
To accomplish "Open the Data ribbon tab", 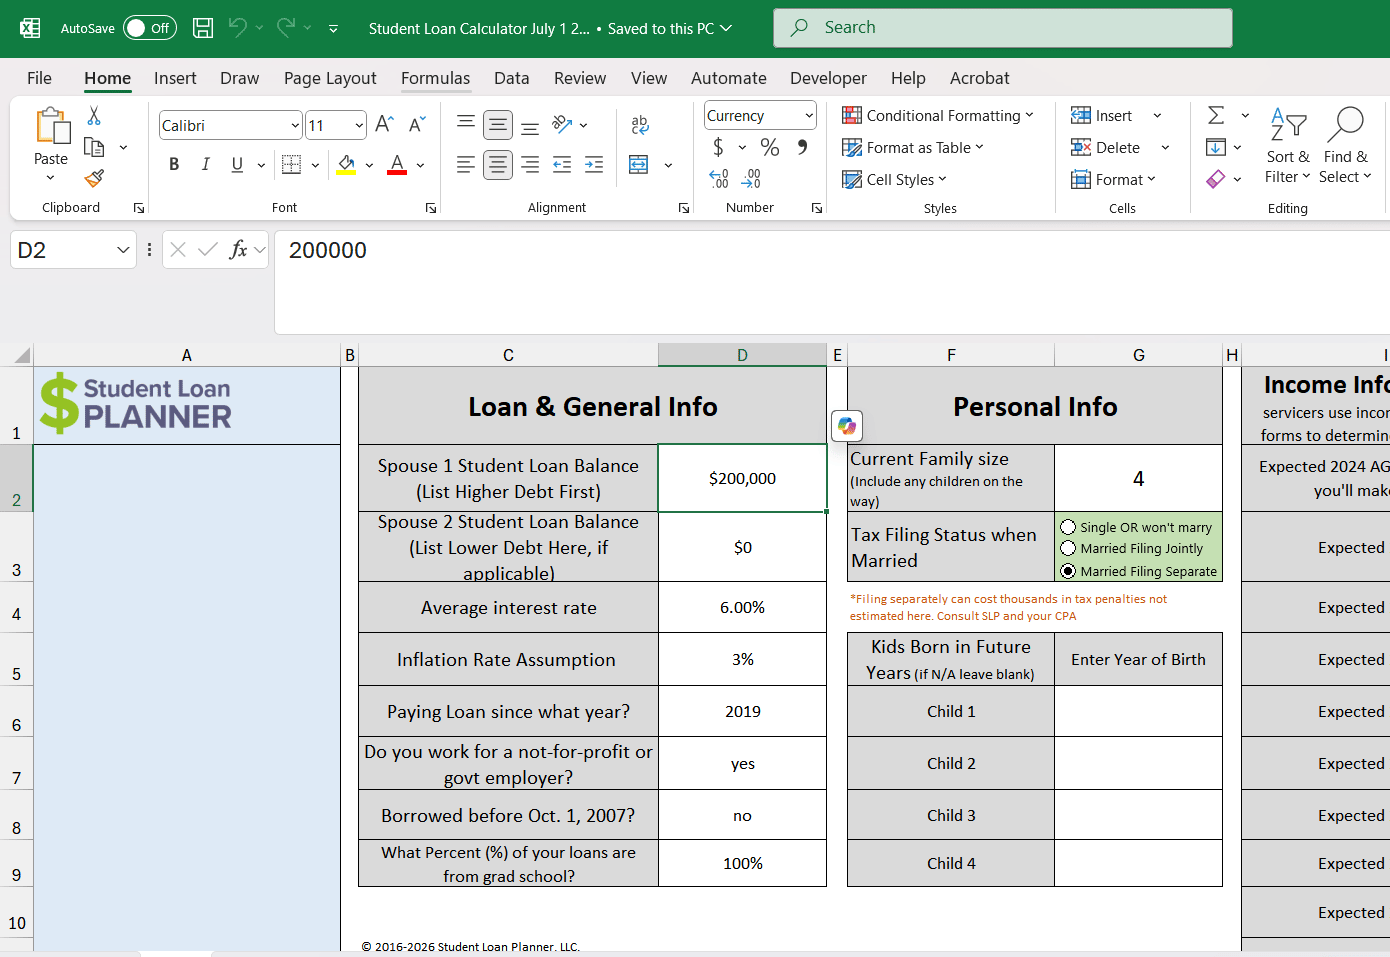I will 512,78.
